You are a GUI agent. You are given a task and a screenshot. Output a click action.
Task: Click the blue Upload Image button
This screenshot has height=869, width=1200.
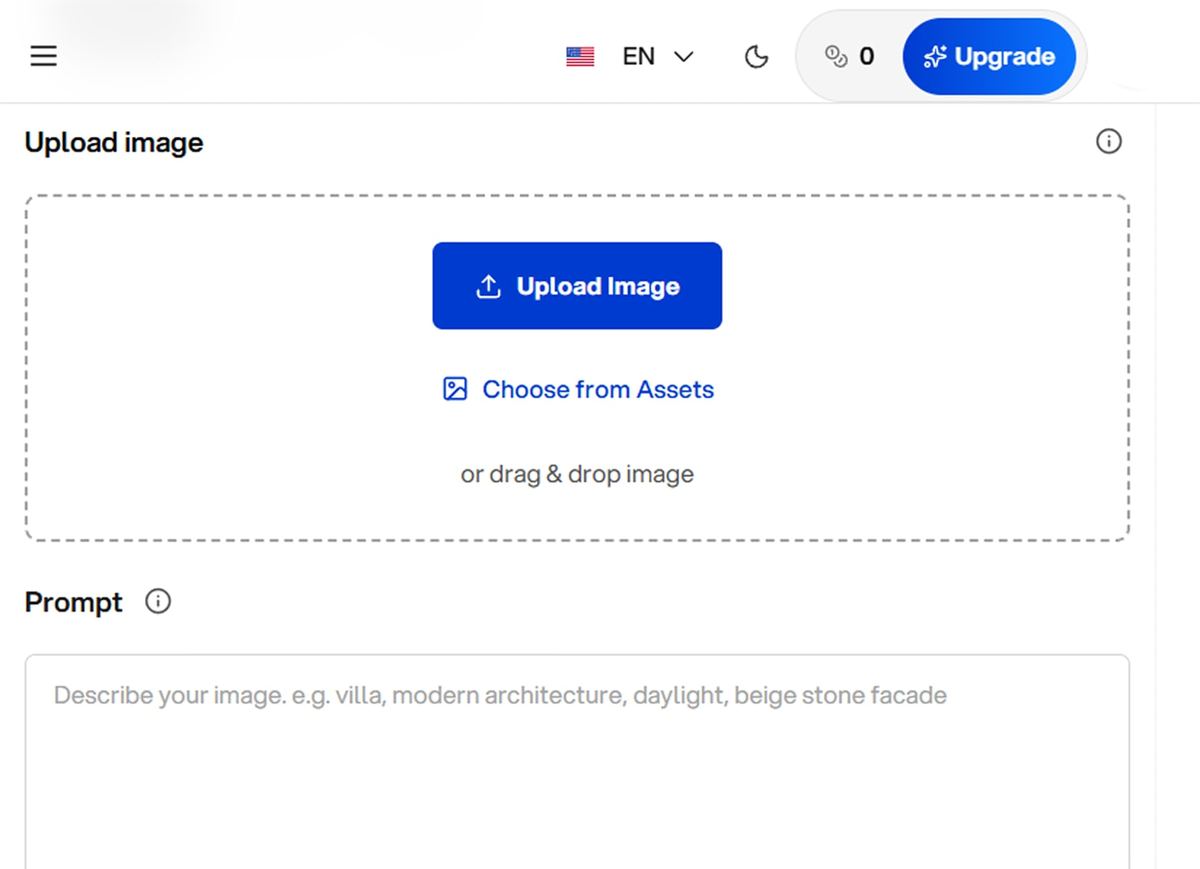point(577,286)
